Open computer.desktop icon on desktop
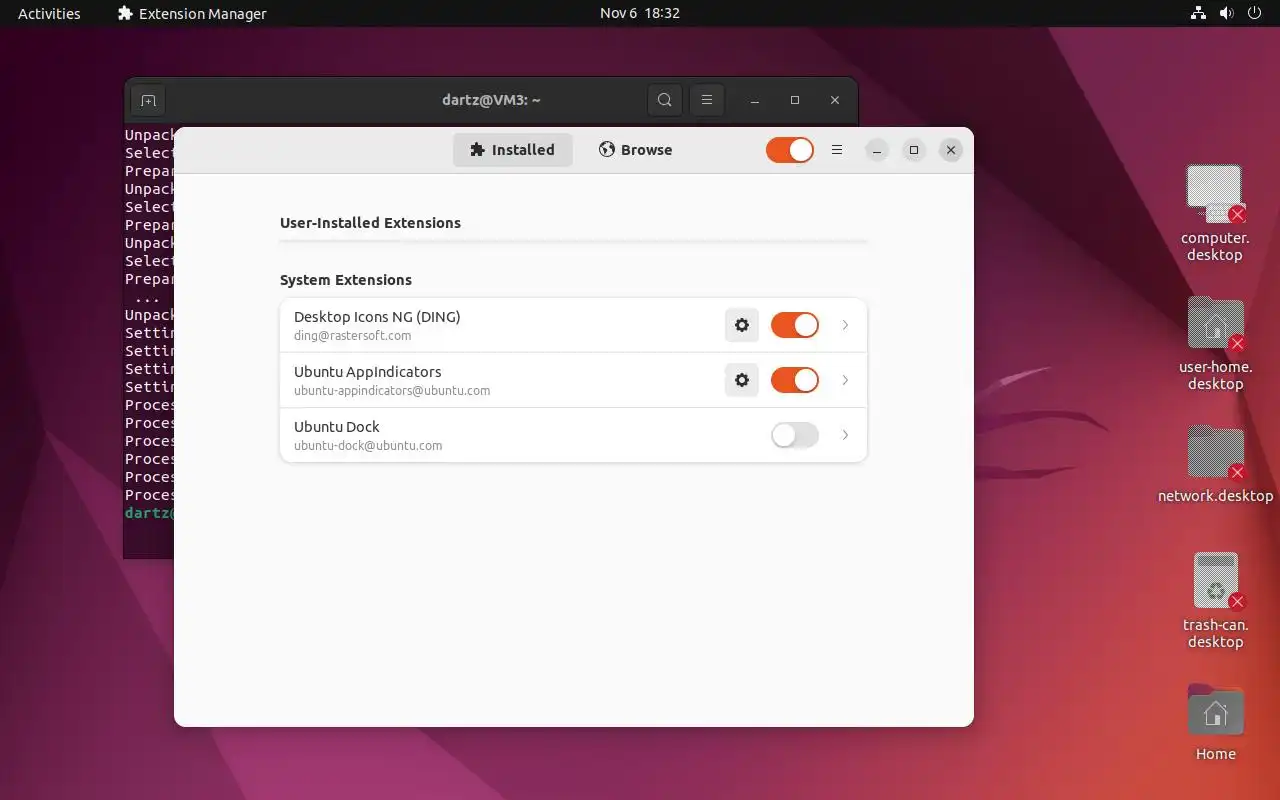The height and width of the screenshot is (800, 1280). pos(1215,214)
